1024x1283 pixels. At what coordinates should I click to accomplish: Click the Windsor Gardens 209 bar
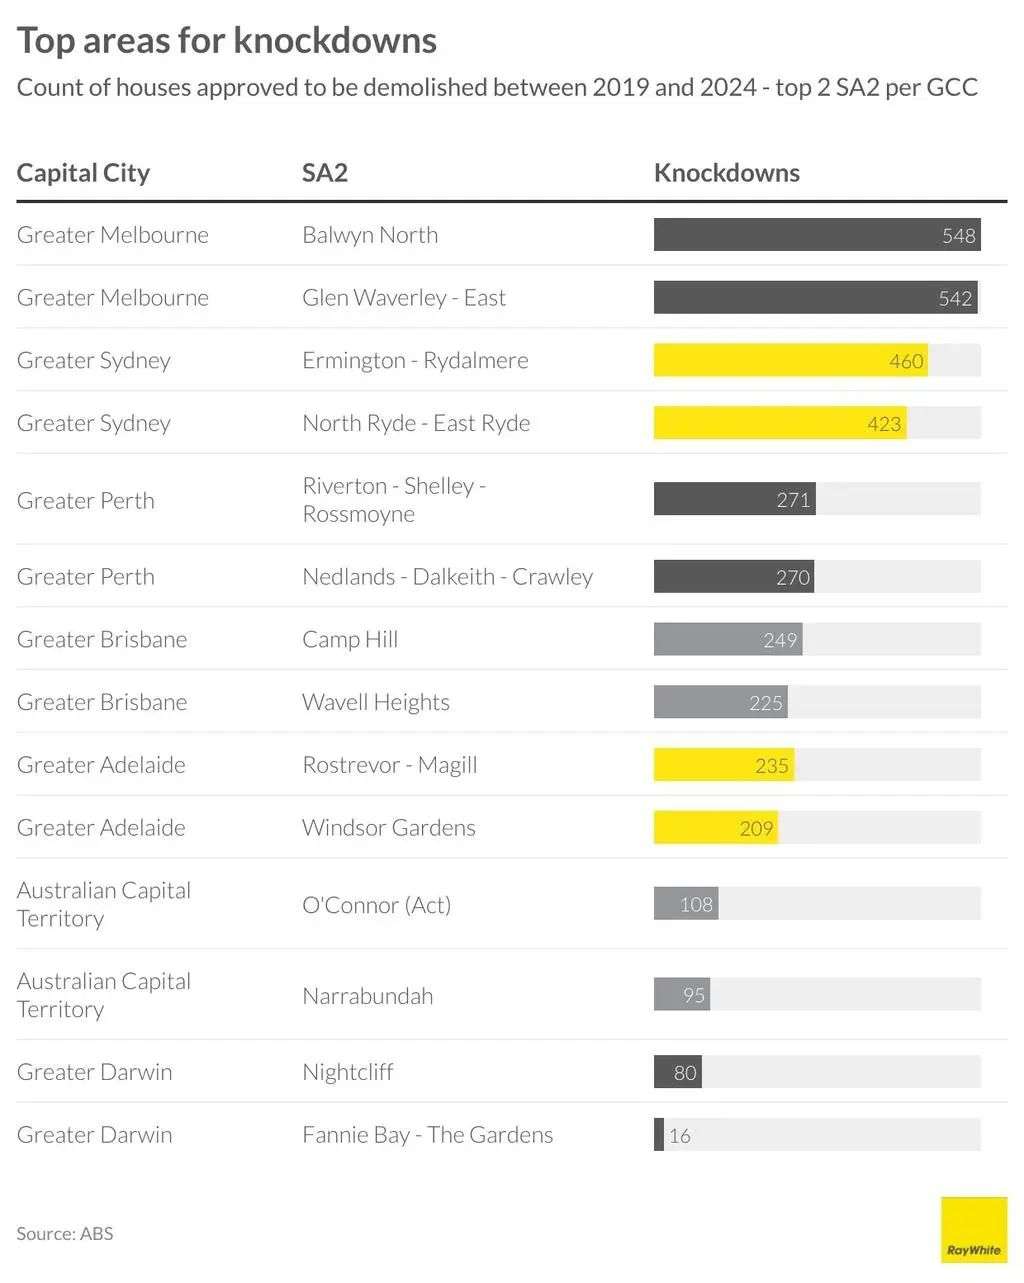click(x=716, y=828)
